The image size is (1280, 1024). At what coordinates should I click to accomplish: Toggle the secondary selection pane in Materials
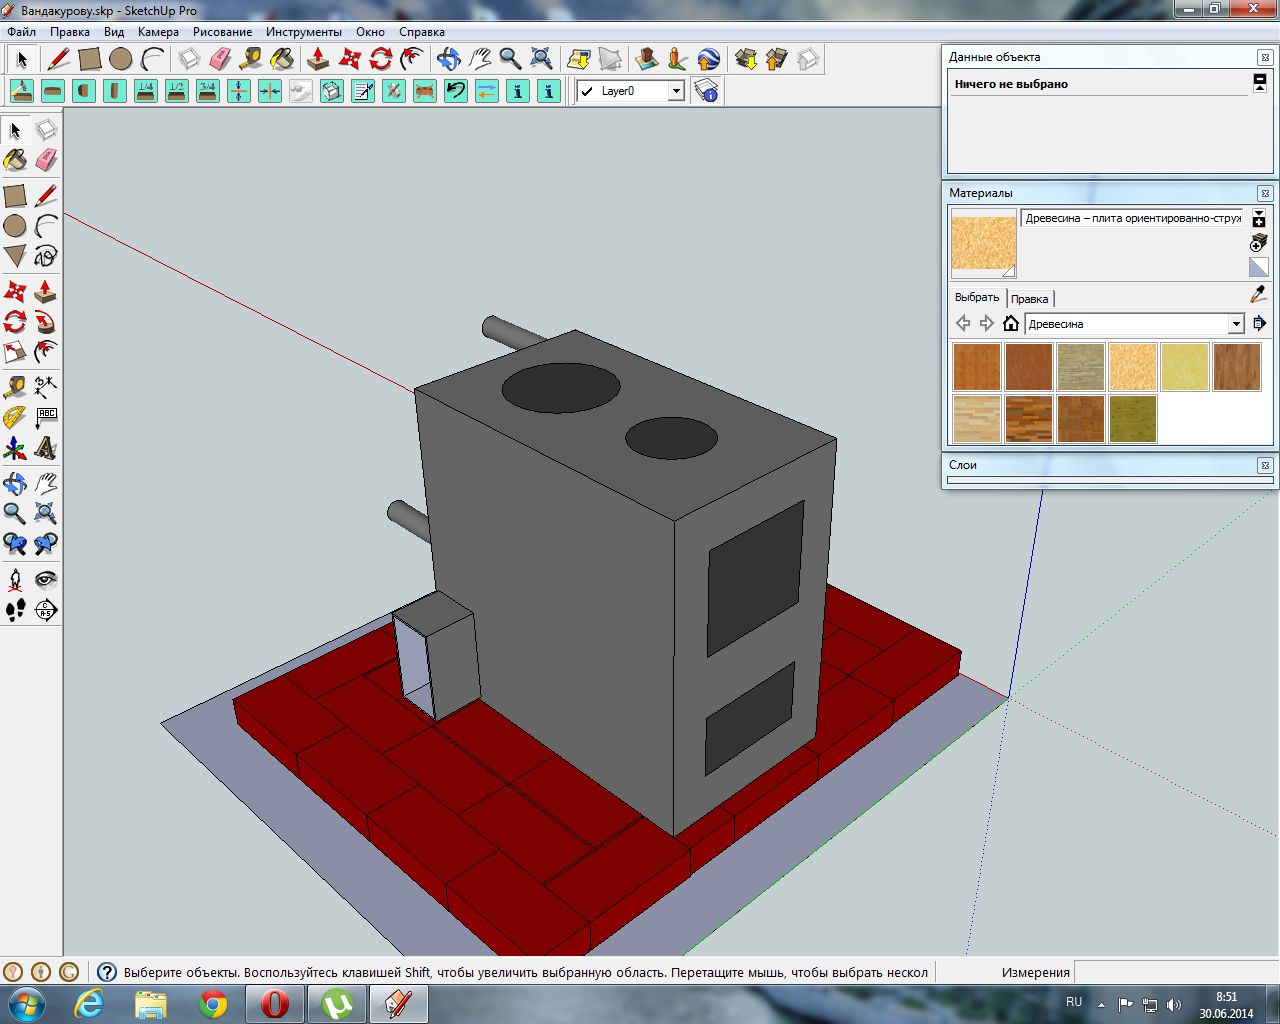click(x=1259, y=218)
